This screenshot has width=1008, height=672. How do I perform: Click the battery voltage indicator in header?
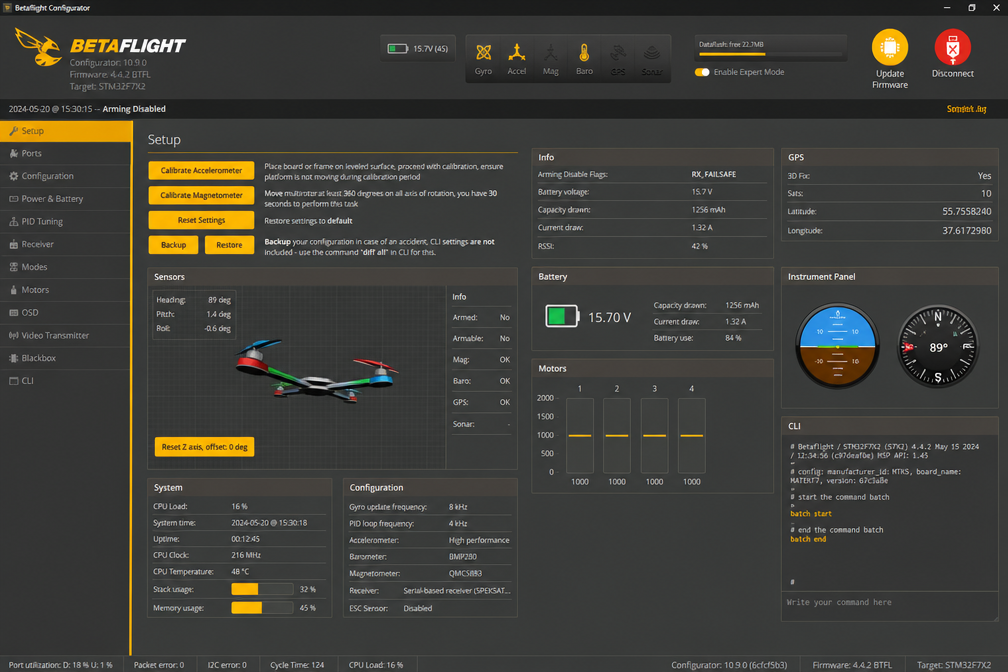418,48
